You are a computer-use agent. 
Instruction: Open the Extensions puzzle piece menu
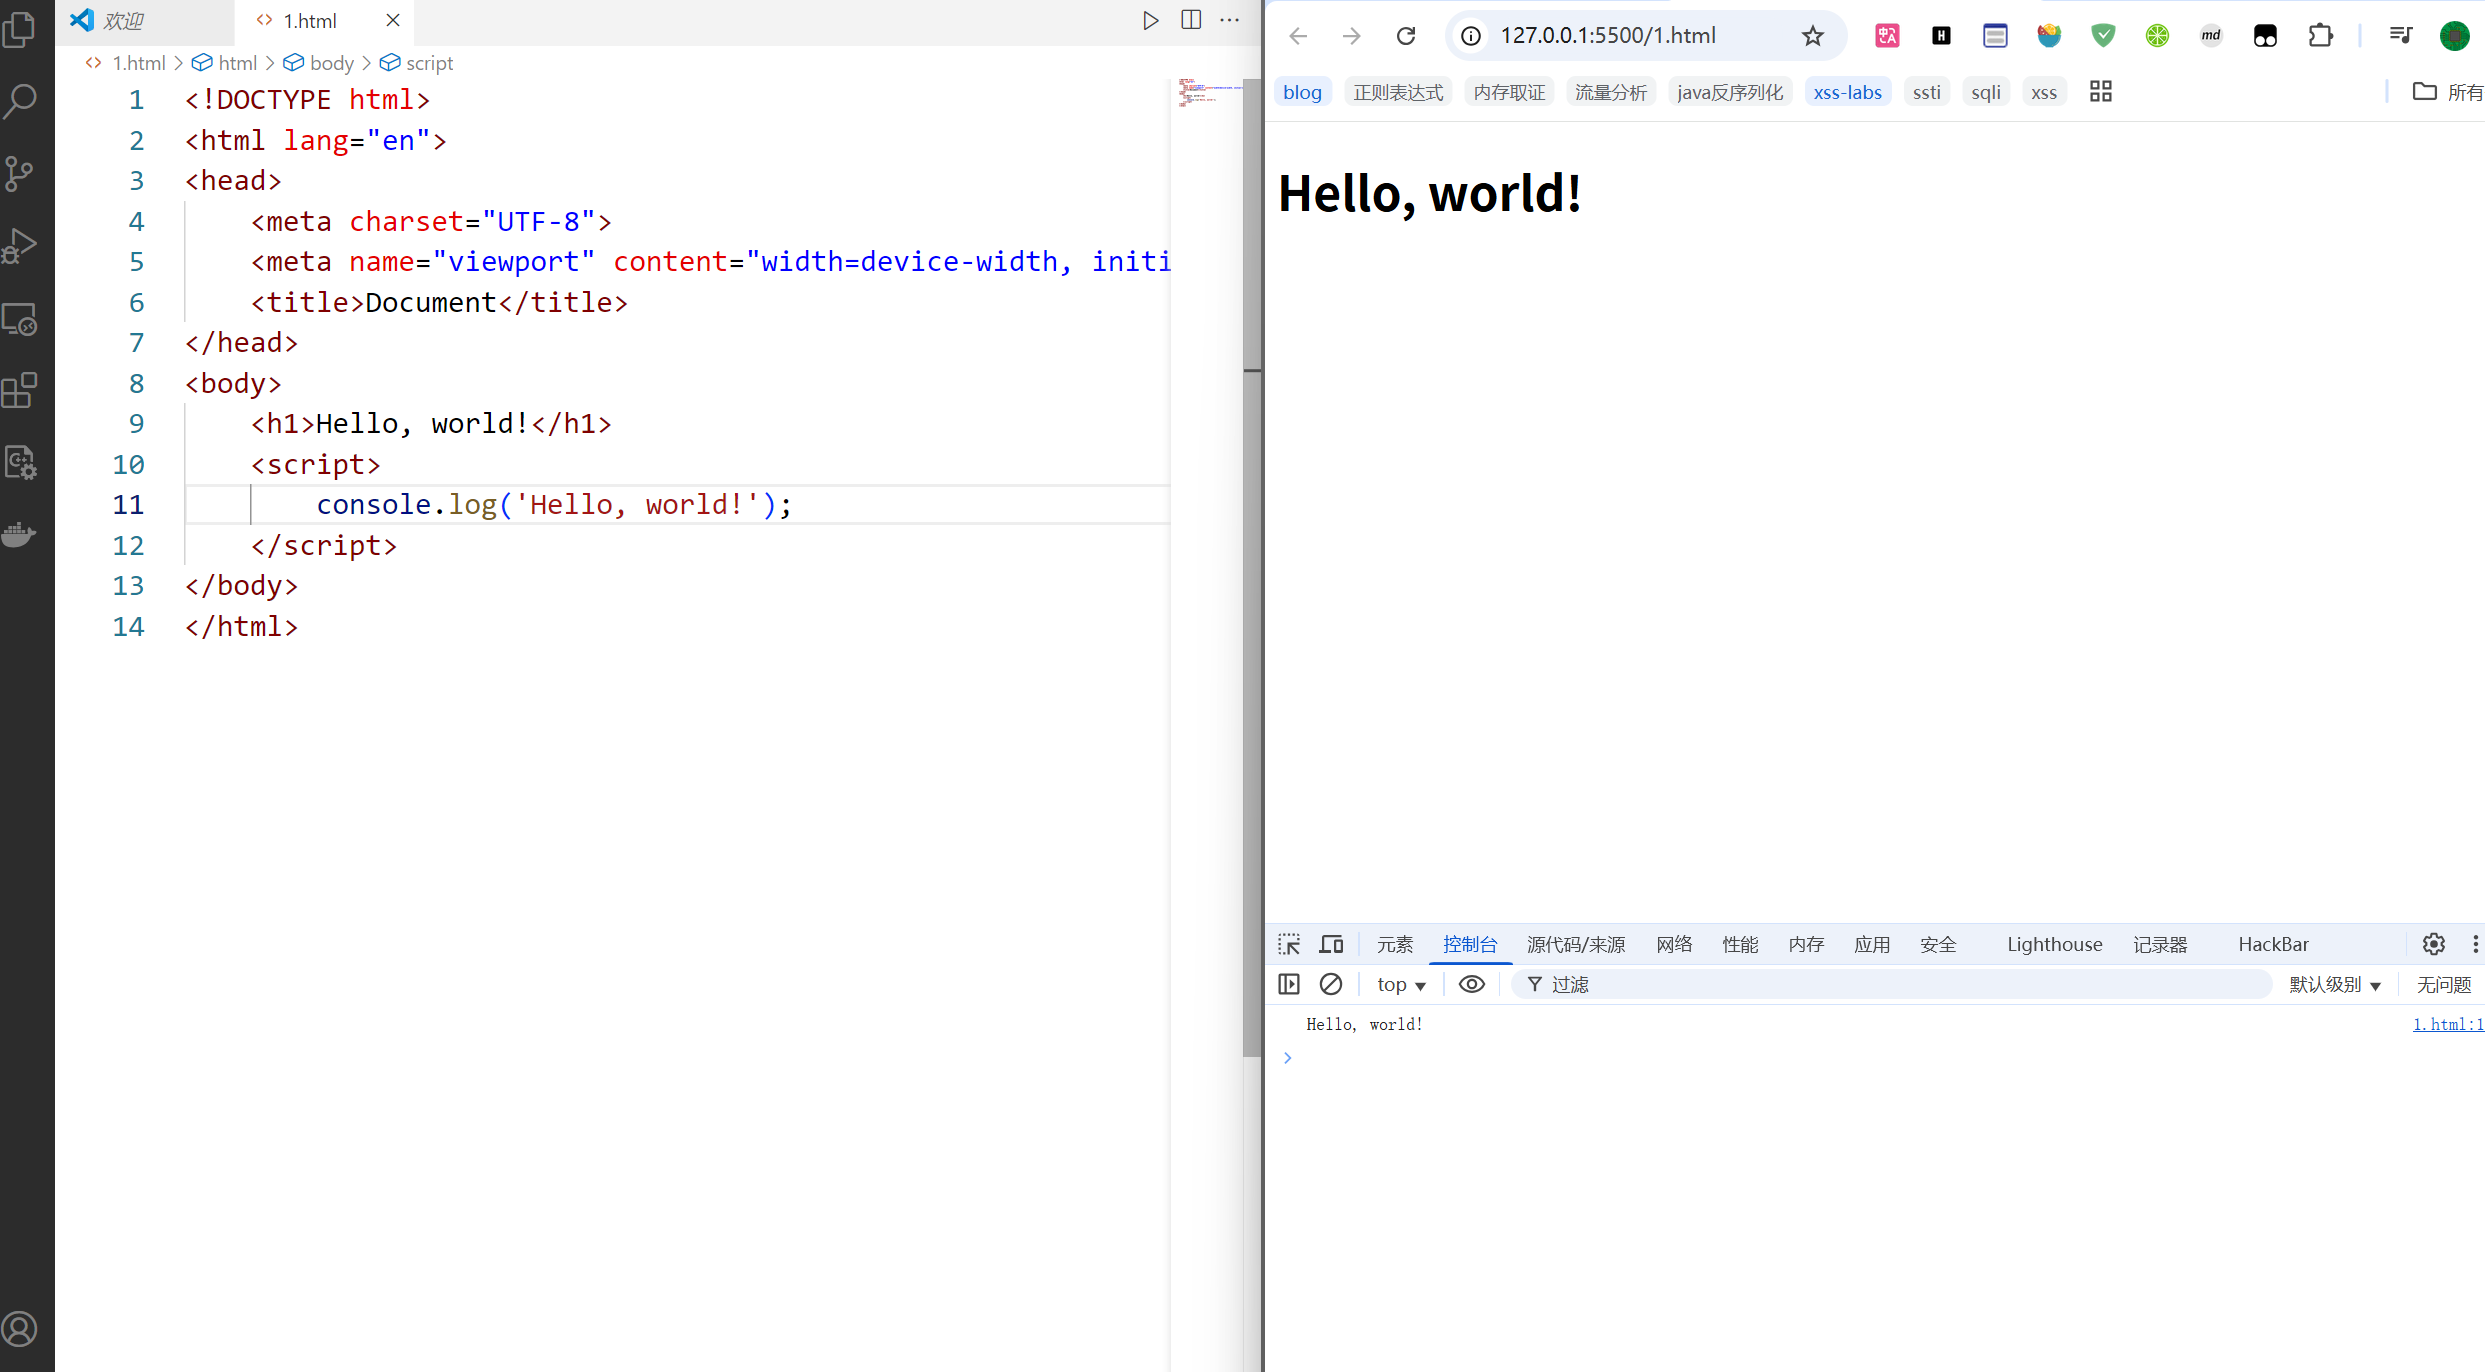coord(2320,36)
